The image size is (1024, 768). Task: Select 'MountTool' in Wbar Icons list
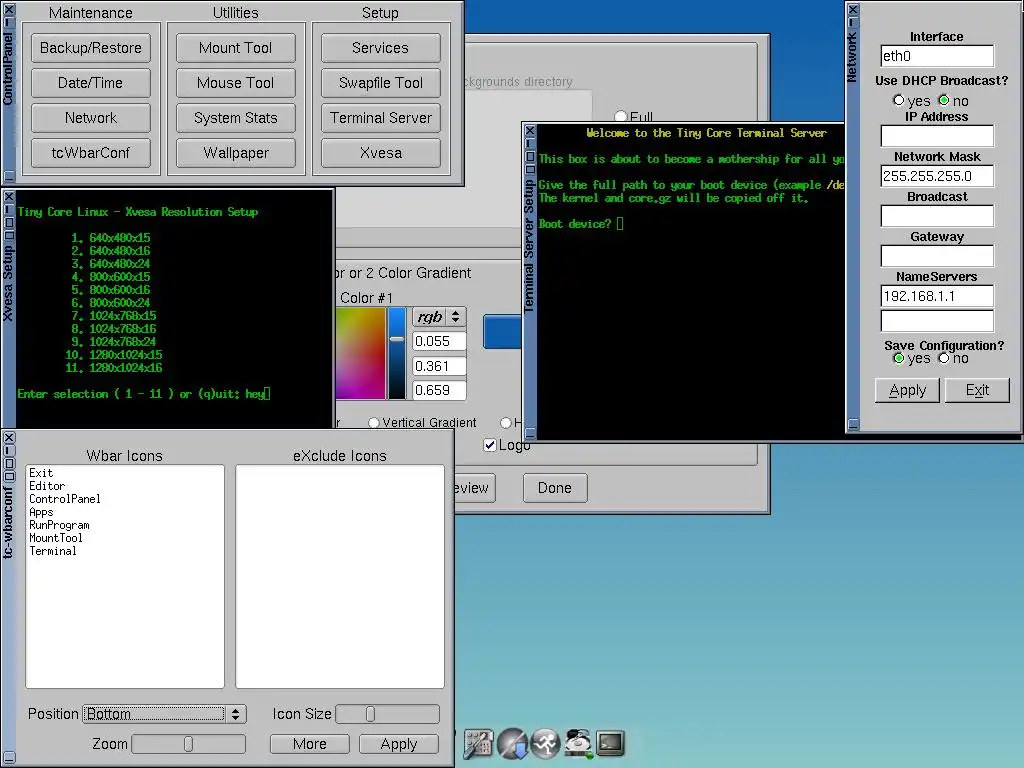point(56,538)
